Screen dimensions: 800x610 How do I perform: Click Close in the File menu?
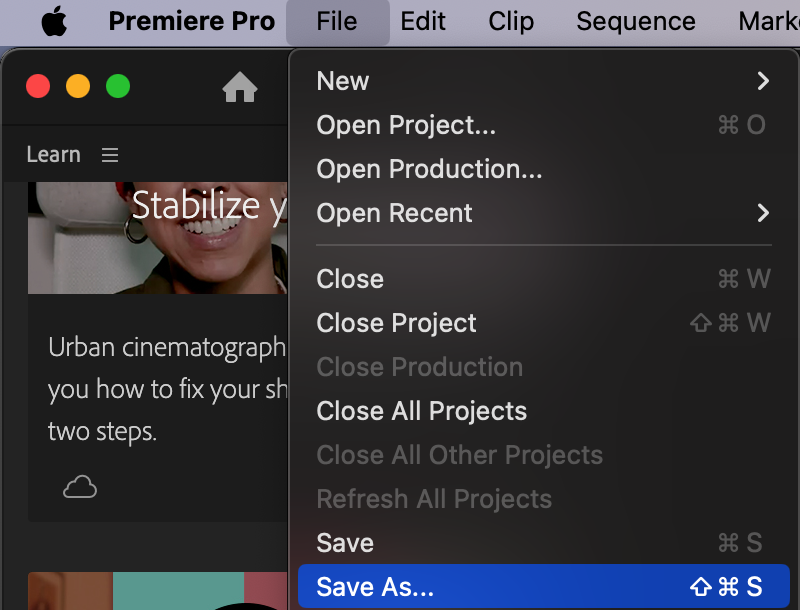(x=350, y=279)
